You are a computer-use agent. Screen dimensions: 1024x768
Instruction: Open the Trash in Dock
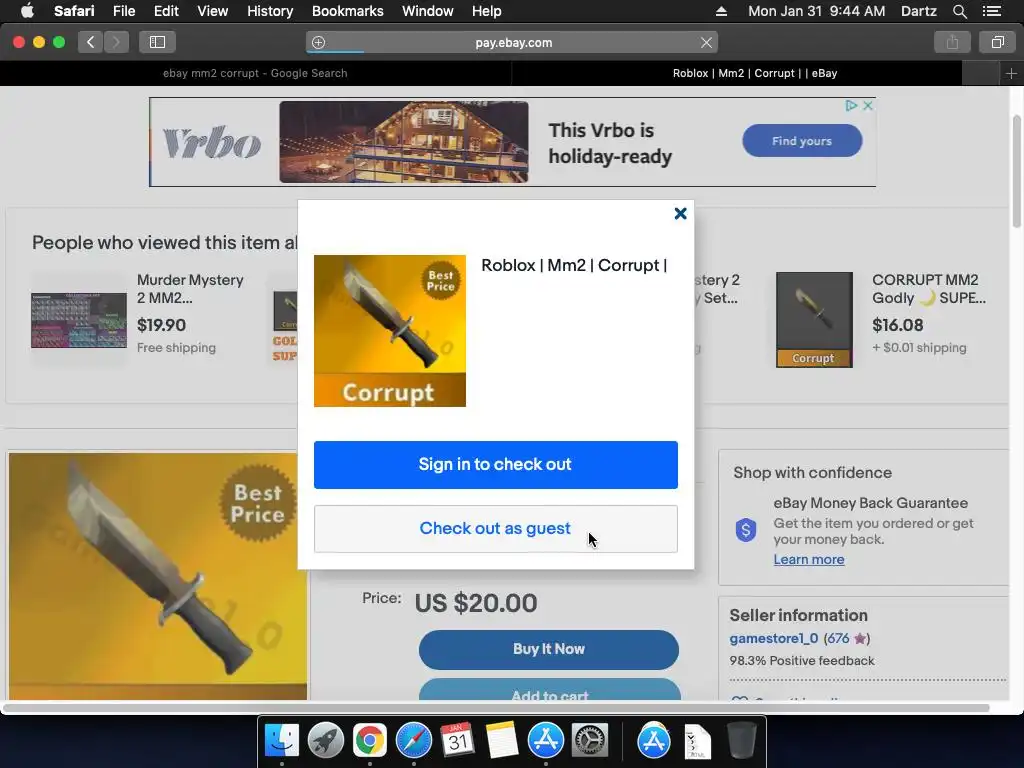pyautogui.click(x=741, y=740)
